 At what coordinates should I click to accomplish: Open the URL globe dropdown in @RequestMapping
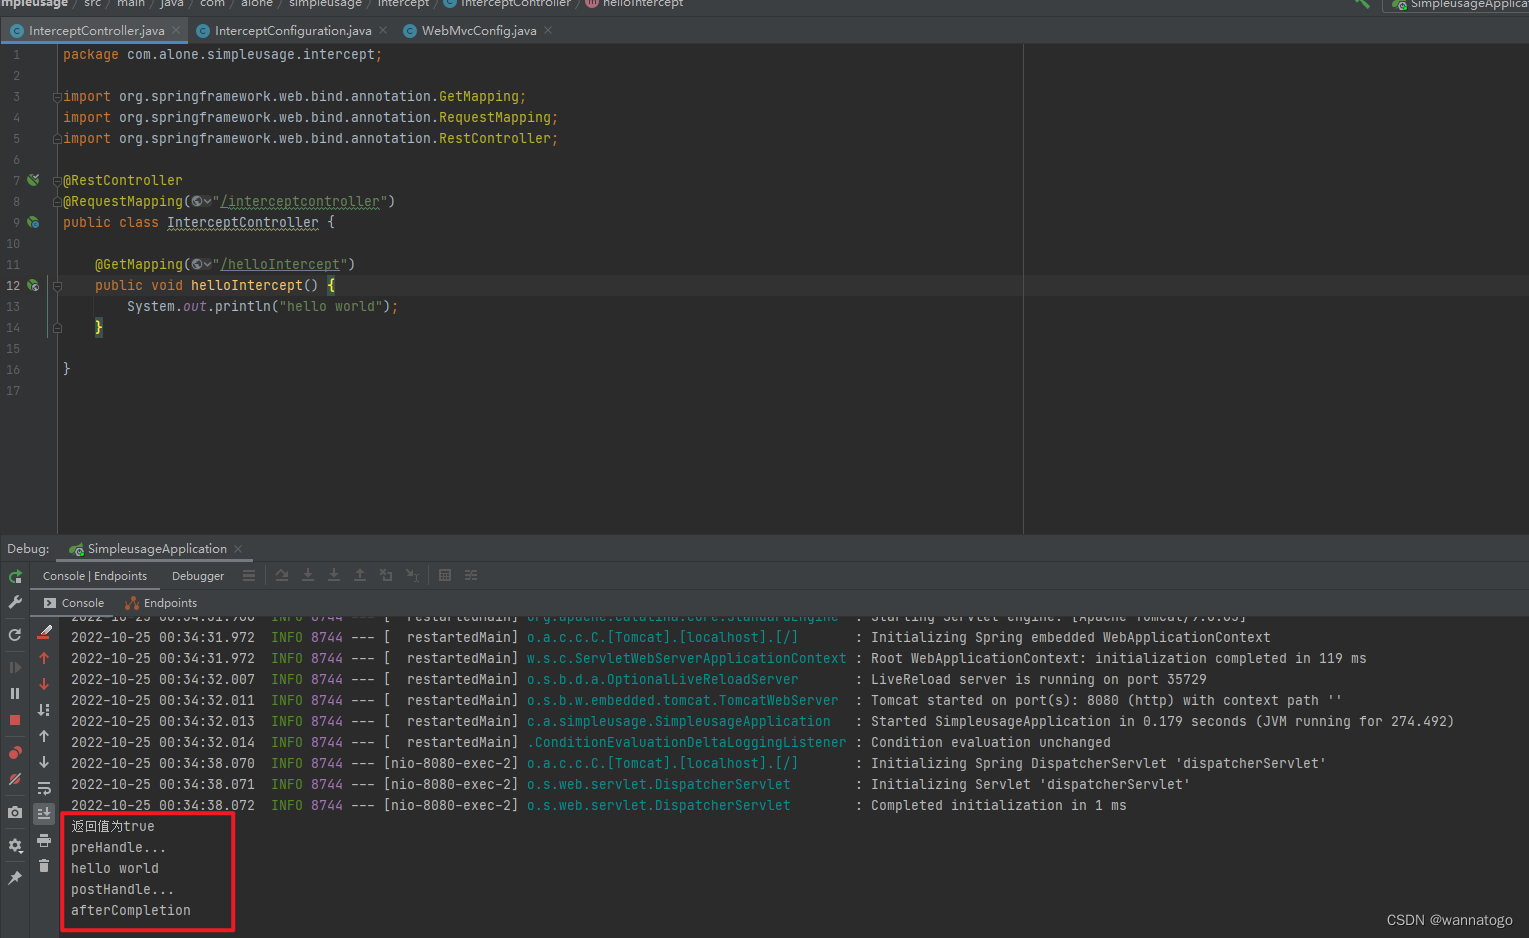[x=201, y=202]
